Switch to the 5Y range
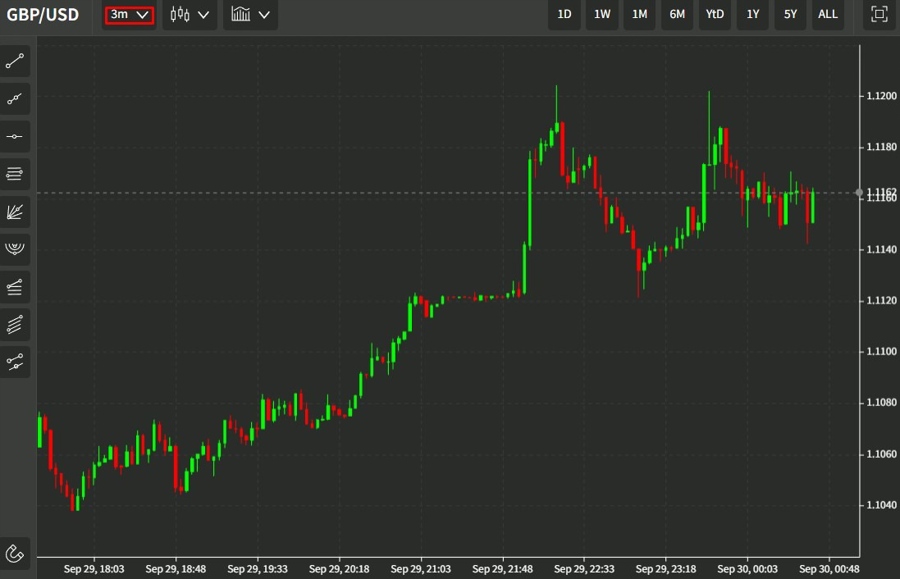This screenshot has height=579, width=900. (x=790, y=14)
